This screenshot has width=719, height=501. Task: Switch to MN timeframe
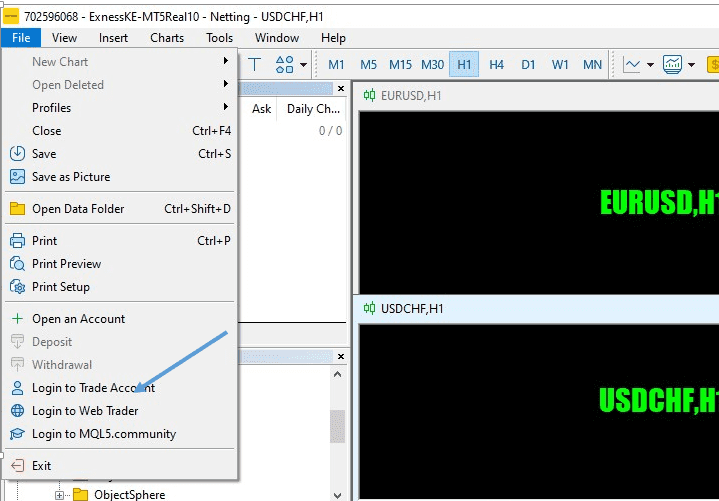coord(592,65)
